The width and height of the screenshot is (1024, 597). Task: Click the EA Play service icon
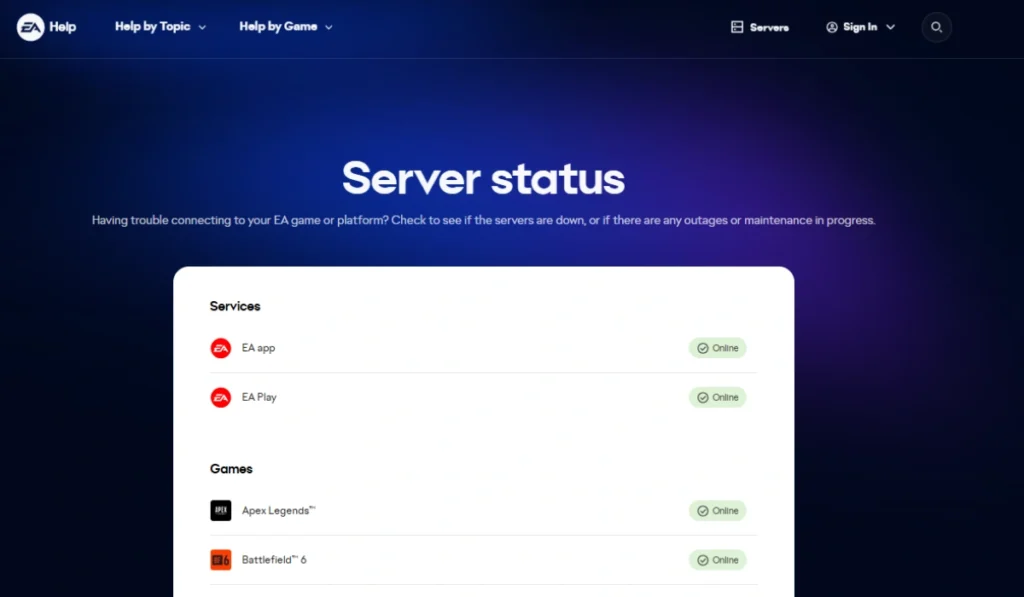tap(221, 397)
